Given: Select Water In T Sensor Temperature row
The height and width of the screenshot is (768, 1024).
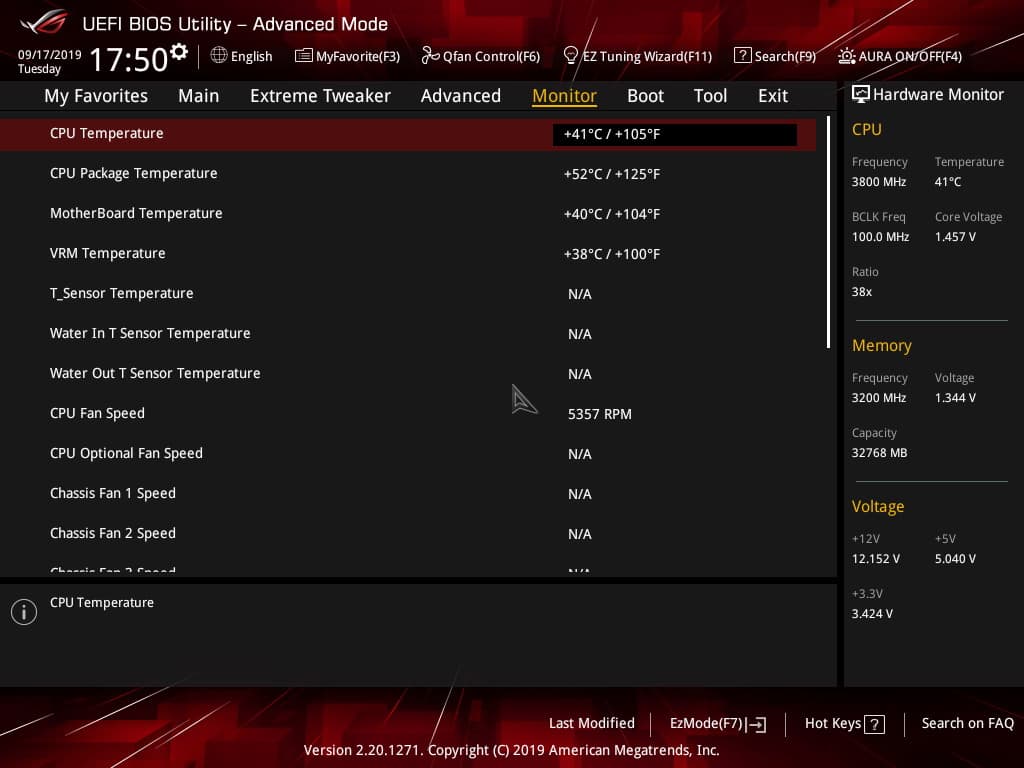Looking at the screenshot, I should tap(408, 334).
